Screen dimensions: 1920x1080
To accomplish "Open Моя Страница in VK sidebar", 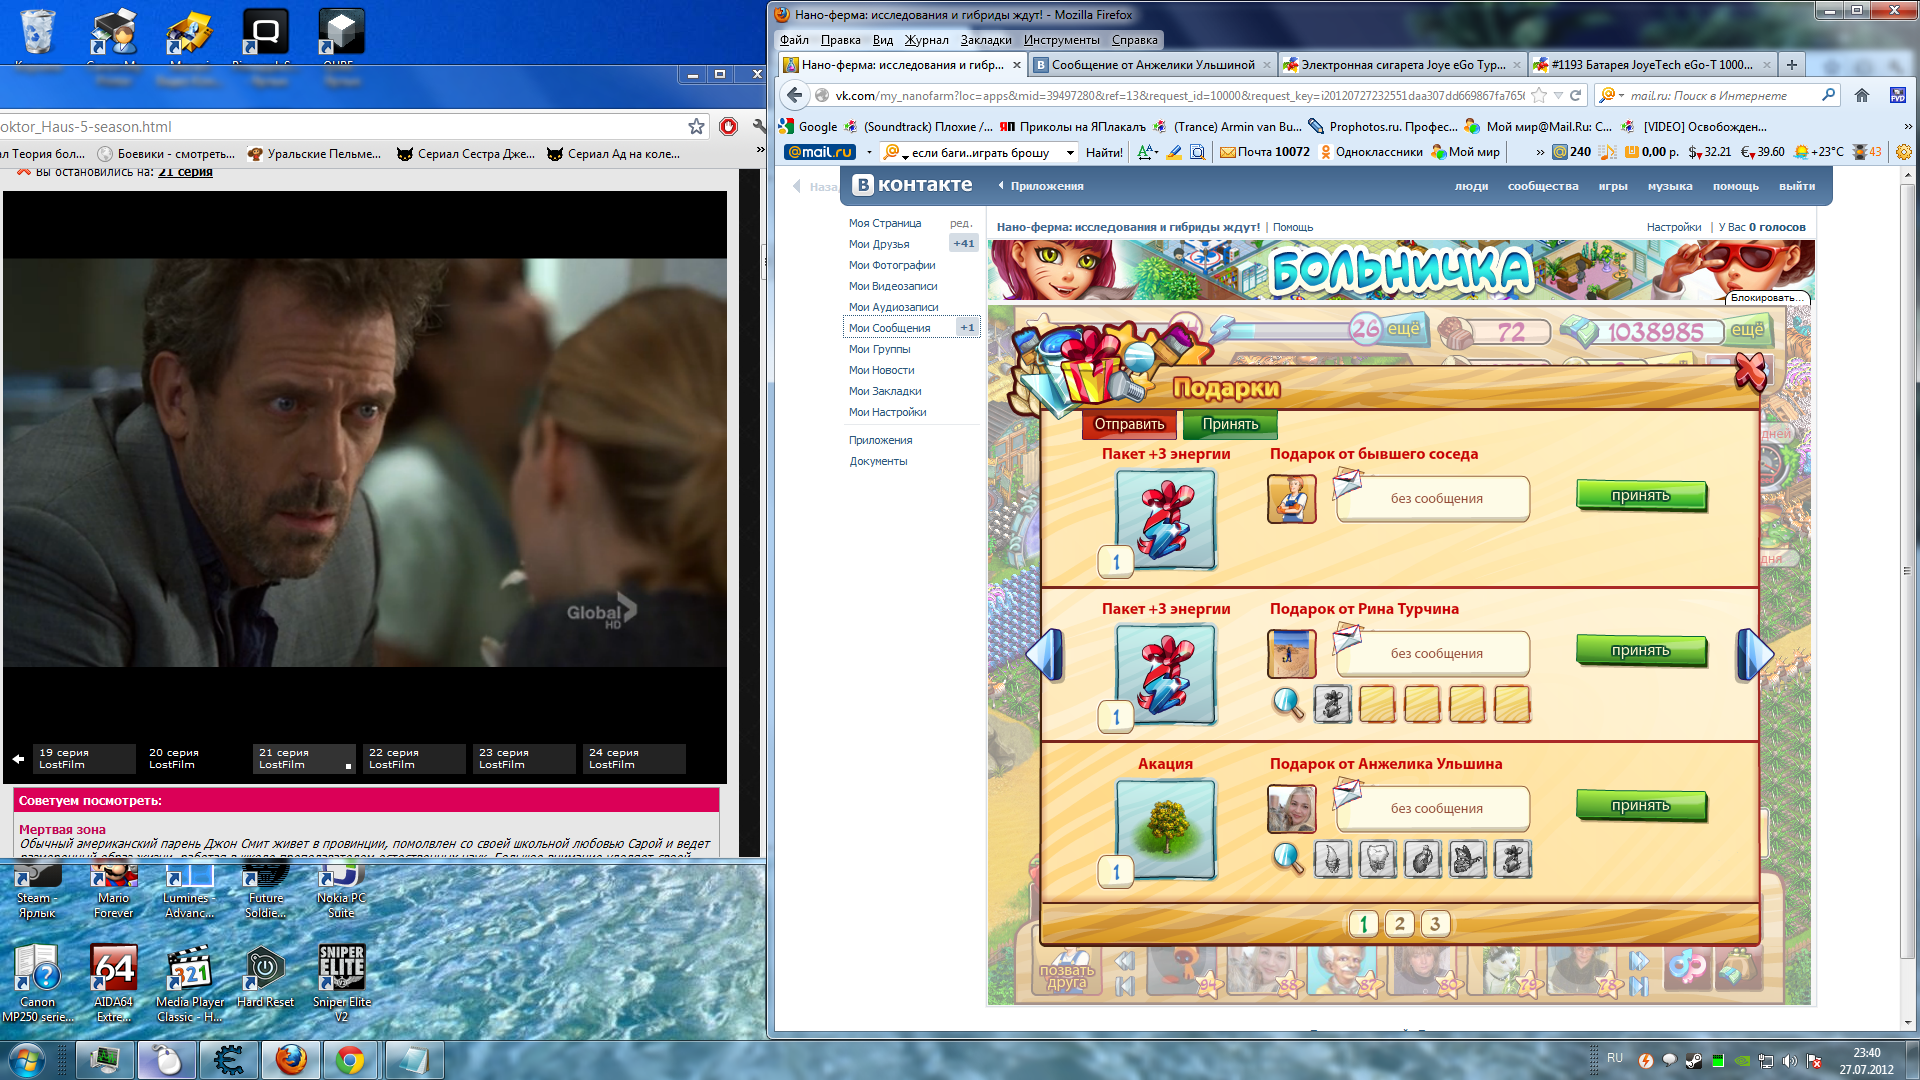I will click(885, 223).
